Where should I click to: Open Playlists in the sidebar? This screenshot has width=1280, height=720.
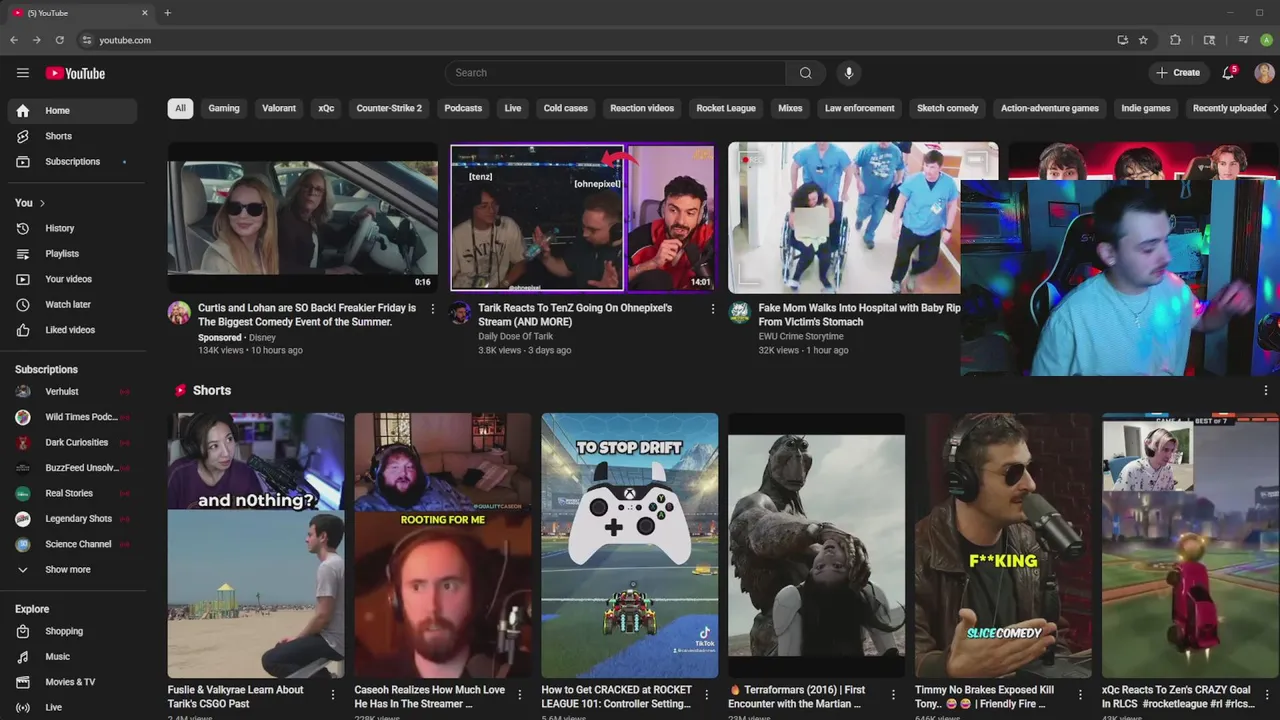coord(72,254)
